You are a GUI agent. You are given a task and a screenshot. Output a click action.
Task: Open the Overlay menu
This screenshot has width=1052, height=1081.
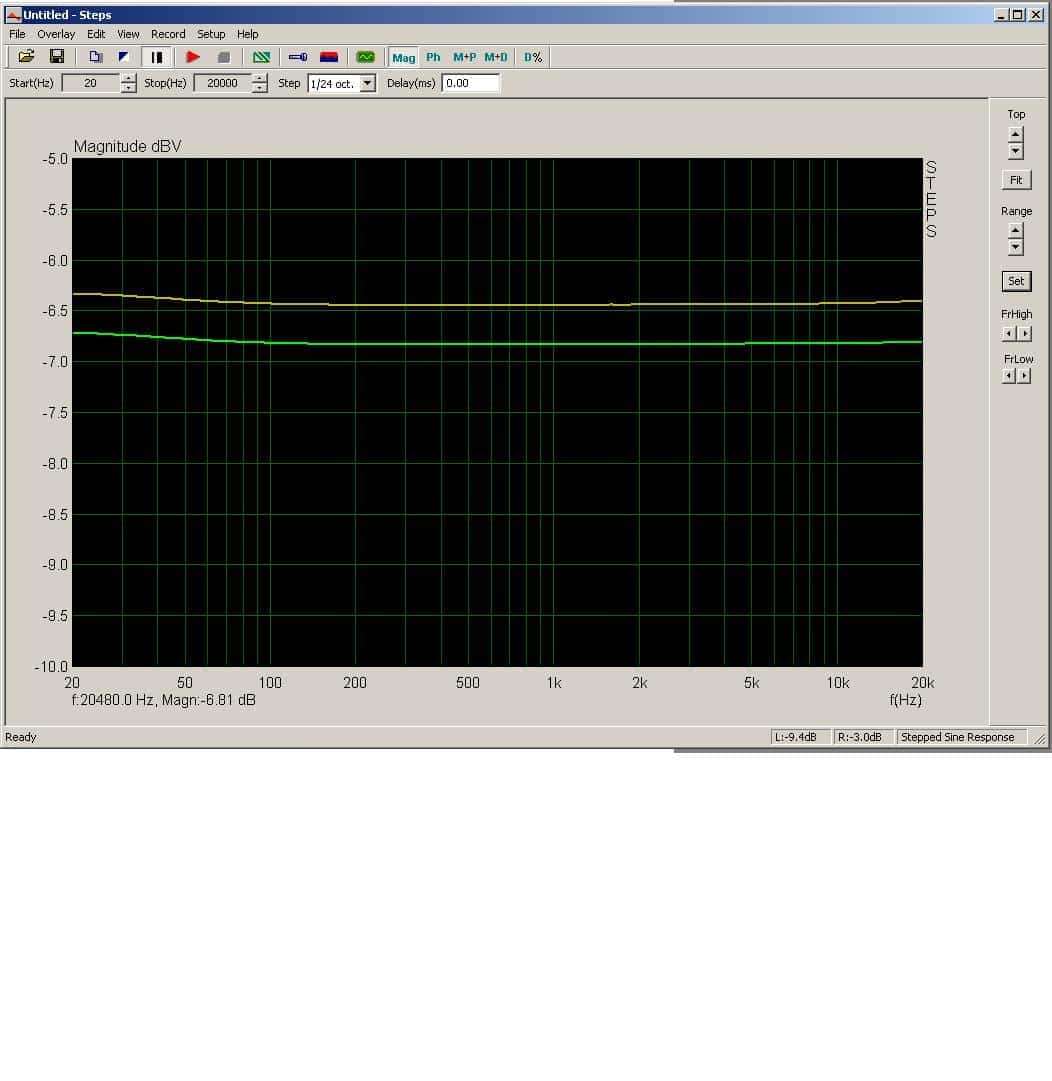[x=56, y=34]
